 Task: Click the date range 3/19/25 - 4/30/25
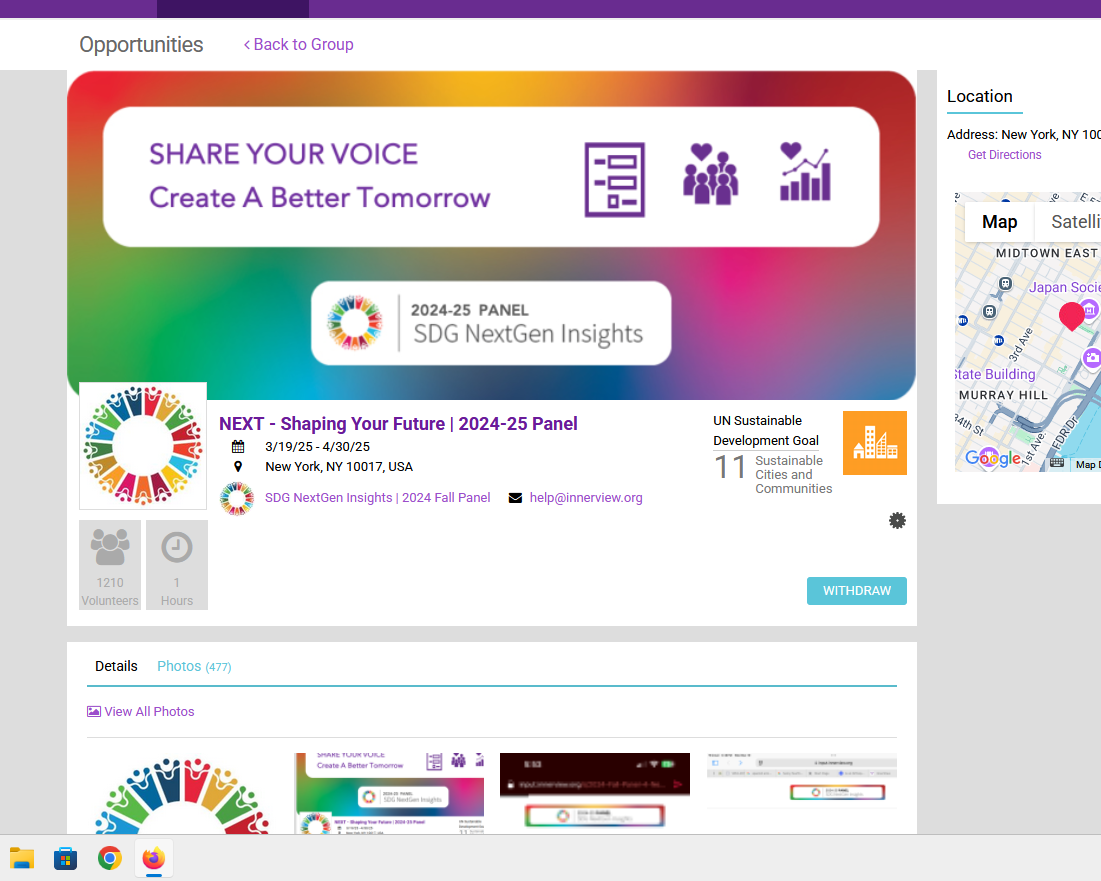(x=317, y=446)
